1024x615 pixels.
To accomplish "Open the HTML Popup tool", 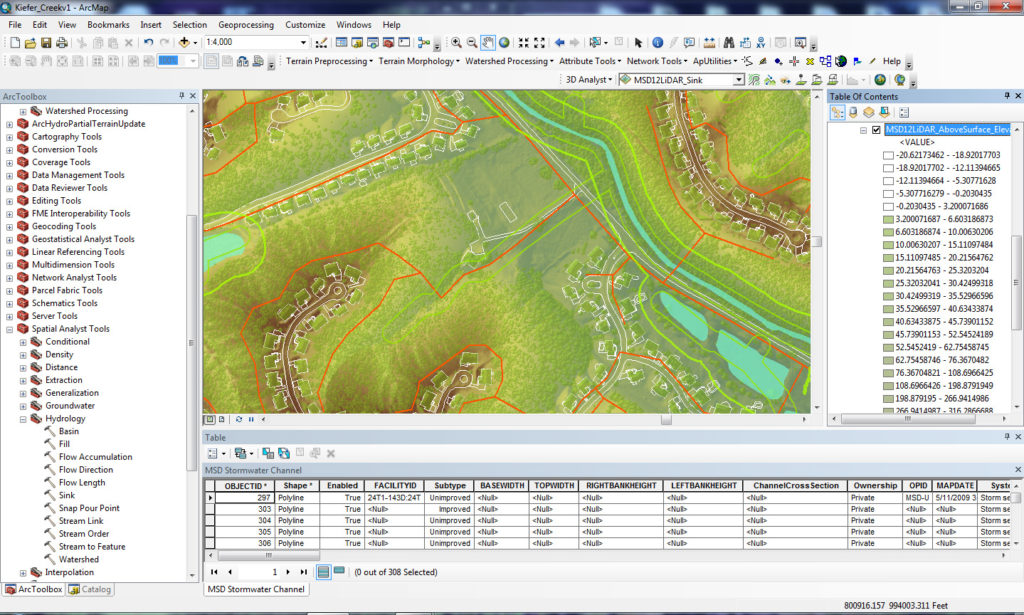I will click(x=689, y=42).
